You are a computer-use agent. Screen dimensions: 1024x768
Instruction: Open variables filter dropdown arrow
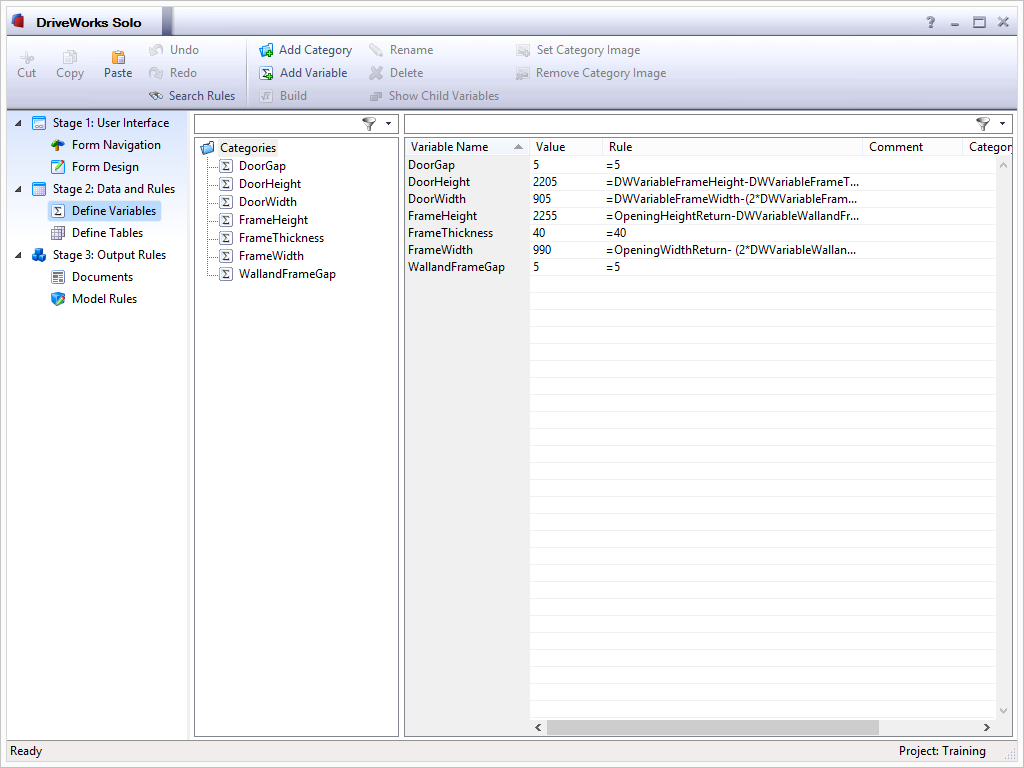(x=1002, y=123)
